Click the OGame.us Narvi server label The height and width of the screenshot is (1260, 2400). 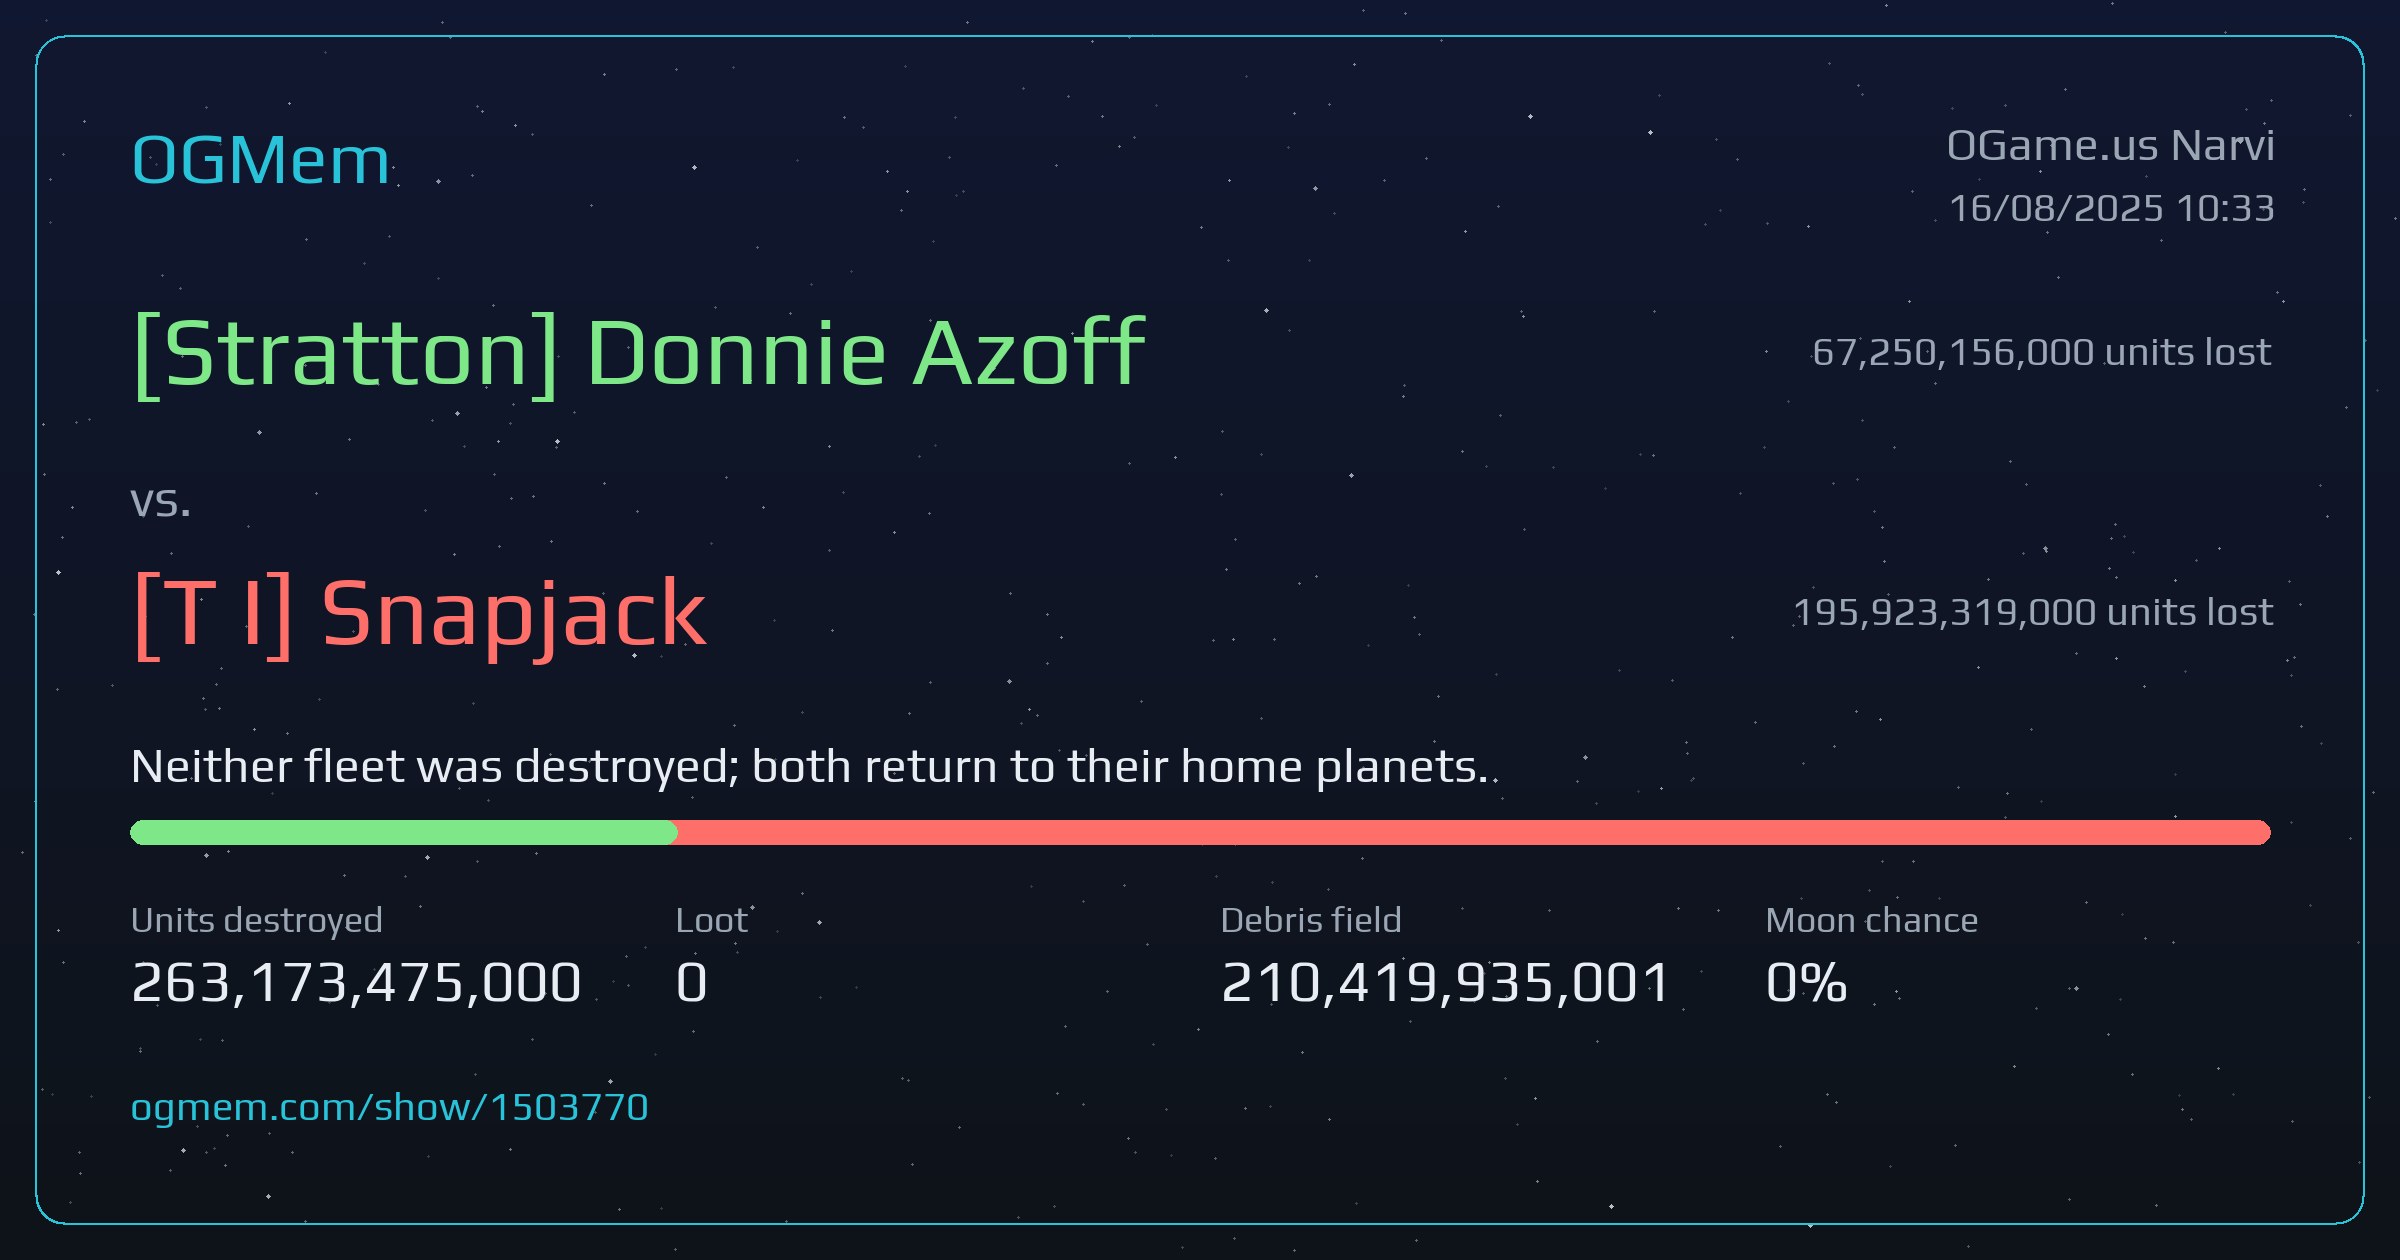pos(2111,146)
